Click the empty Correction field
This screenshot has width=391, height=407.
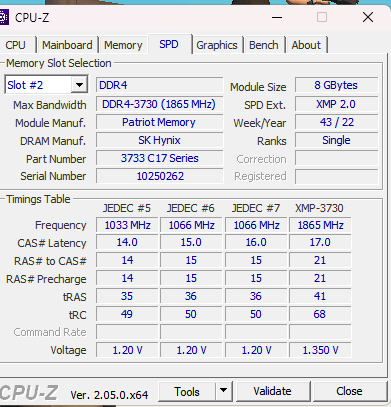[336, 158]
